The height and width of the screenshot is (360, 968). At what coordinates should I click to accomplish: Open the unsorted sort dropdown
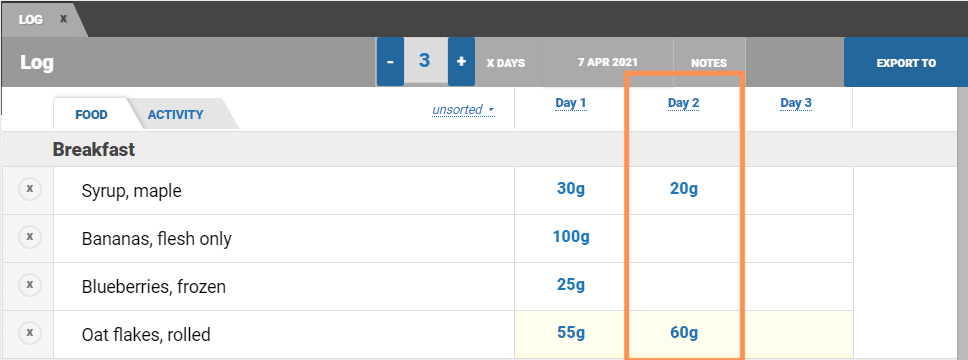[463, 110]
